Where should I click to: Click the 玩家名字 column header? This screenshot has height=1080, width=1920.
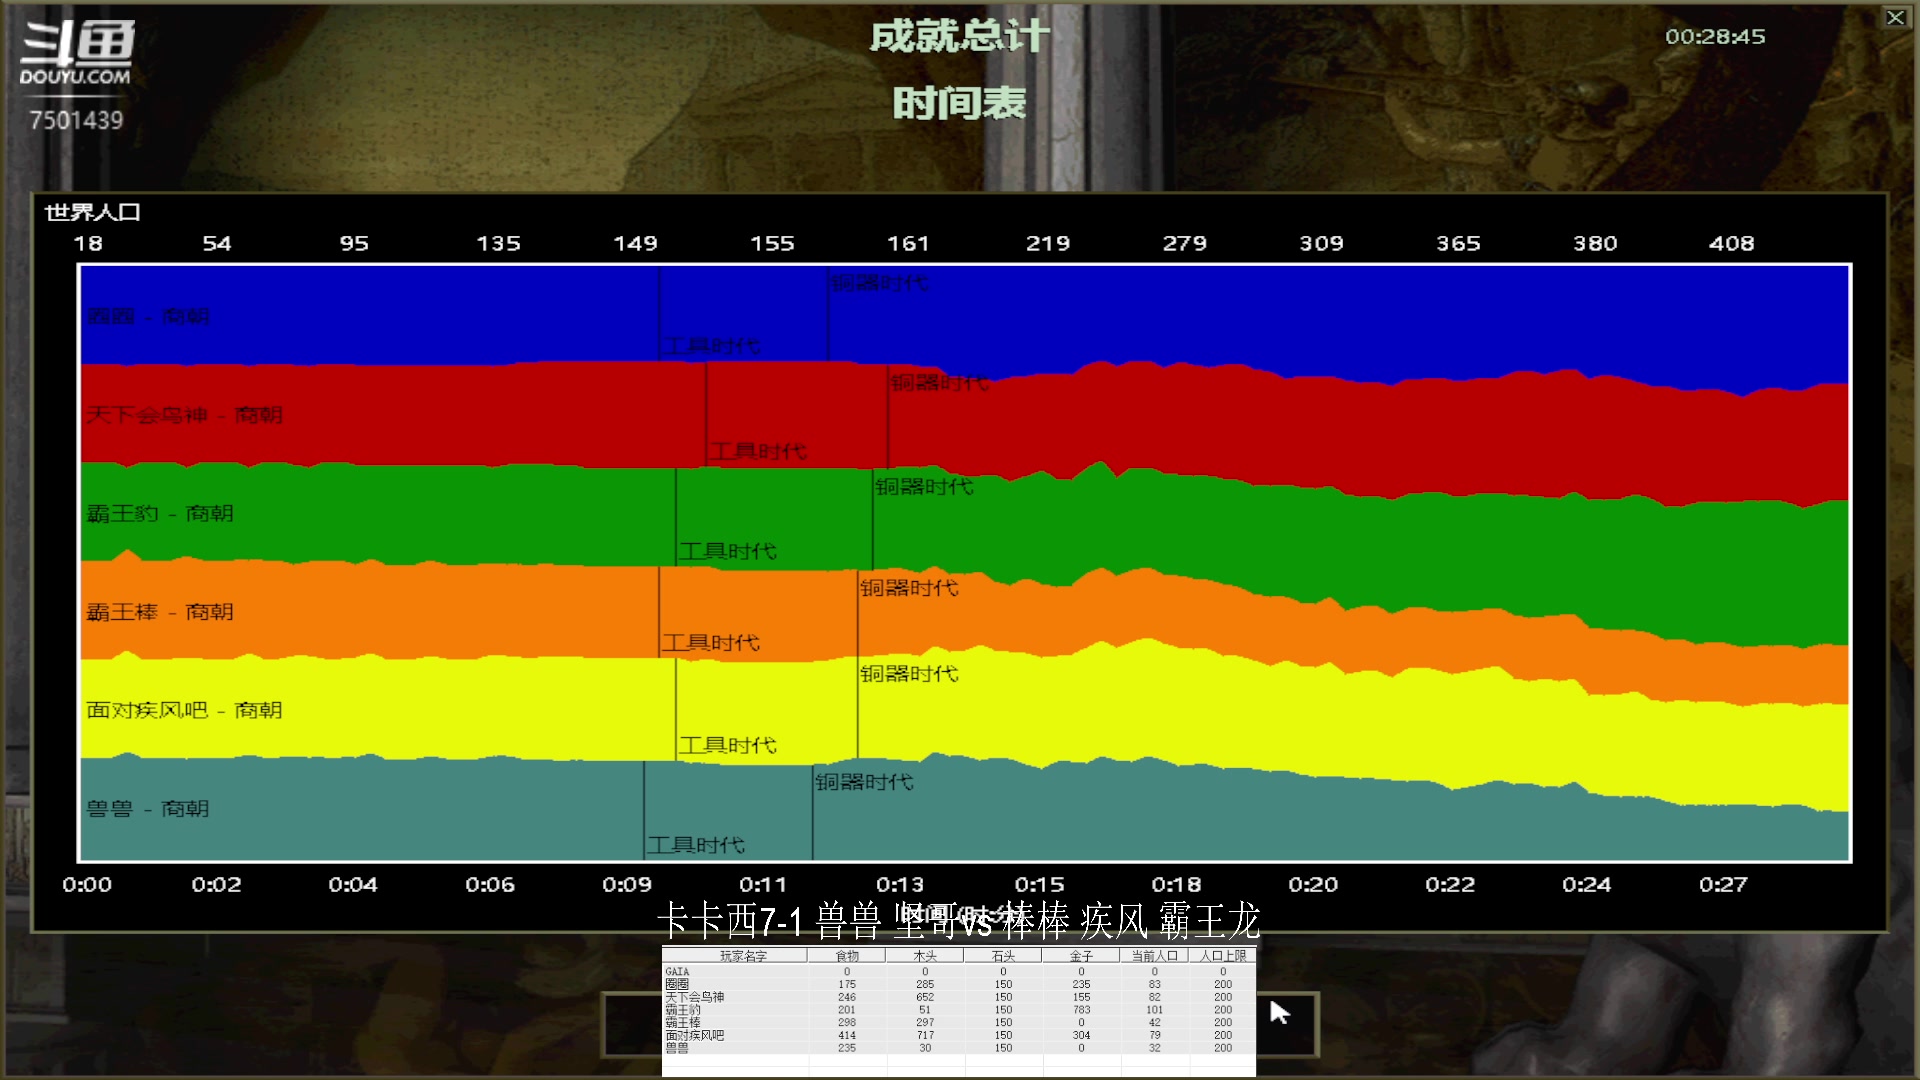(x=743, y=956)
